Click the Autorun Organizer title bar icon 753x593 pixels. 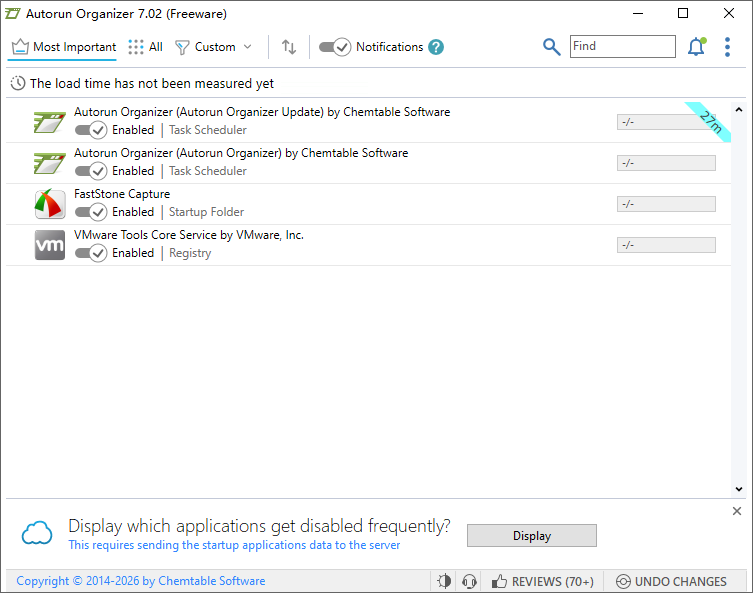(x=12, y=13)
